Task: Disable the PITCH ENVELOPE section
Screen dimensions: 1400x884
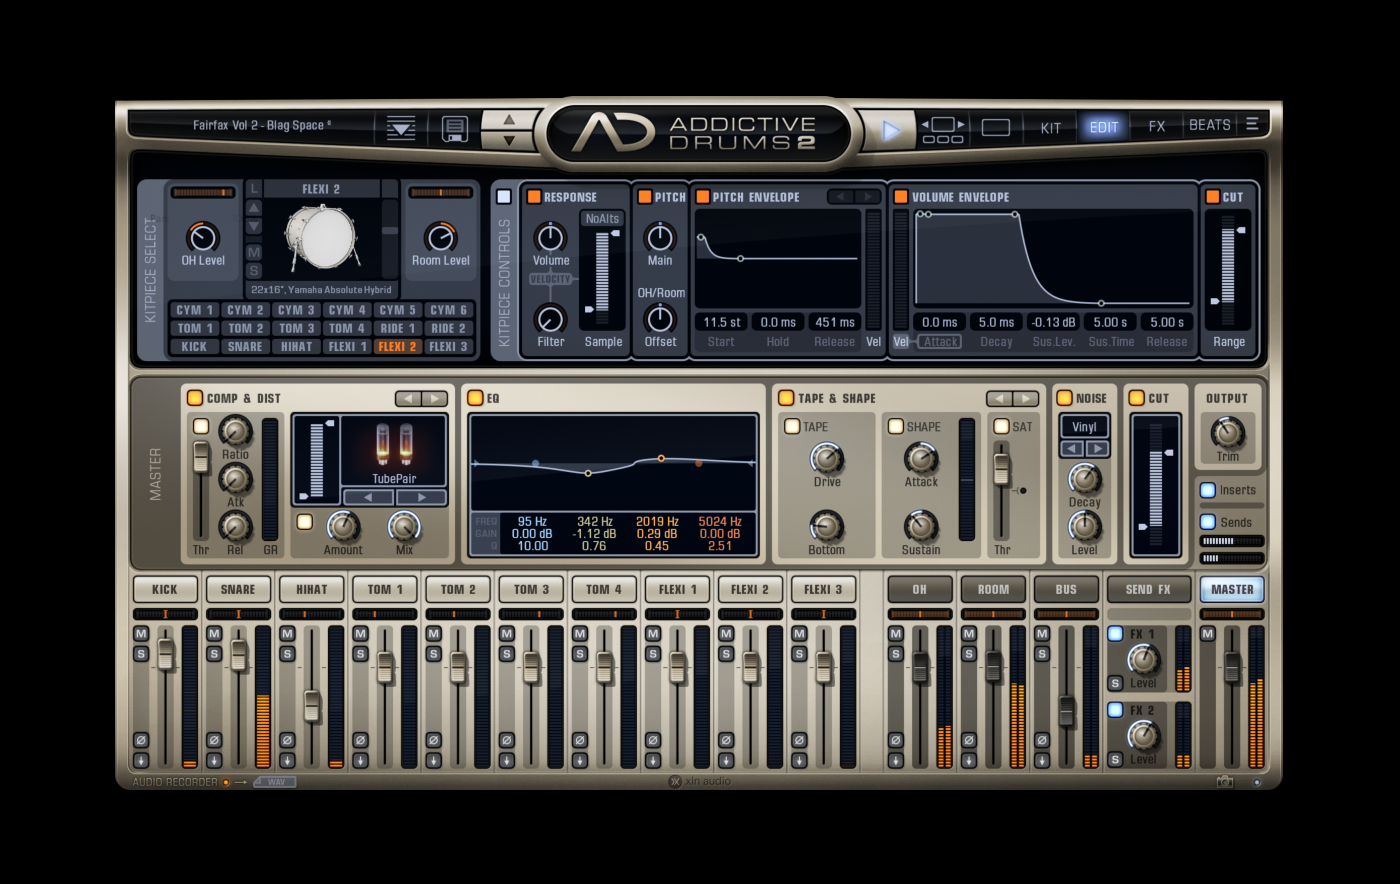Action: coord(703,197)
